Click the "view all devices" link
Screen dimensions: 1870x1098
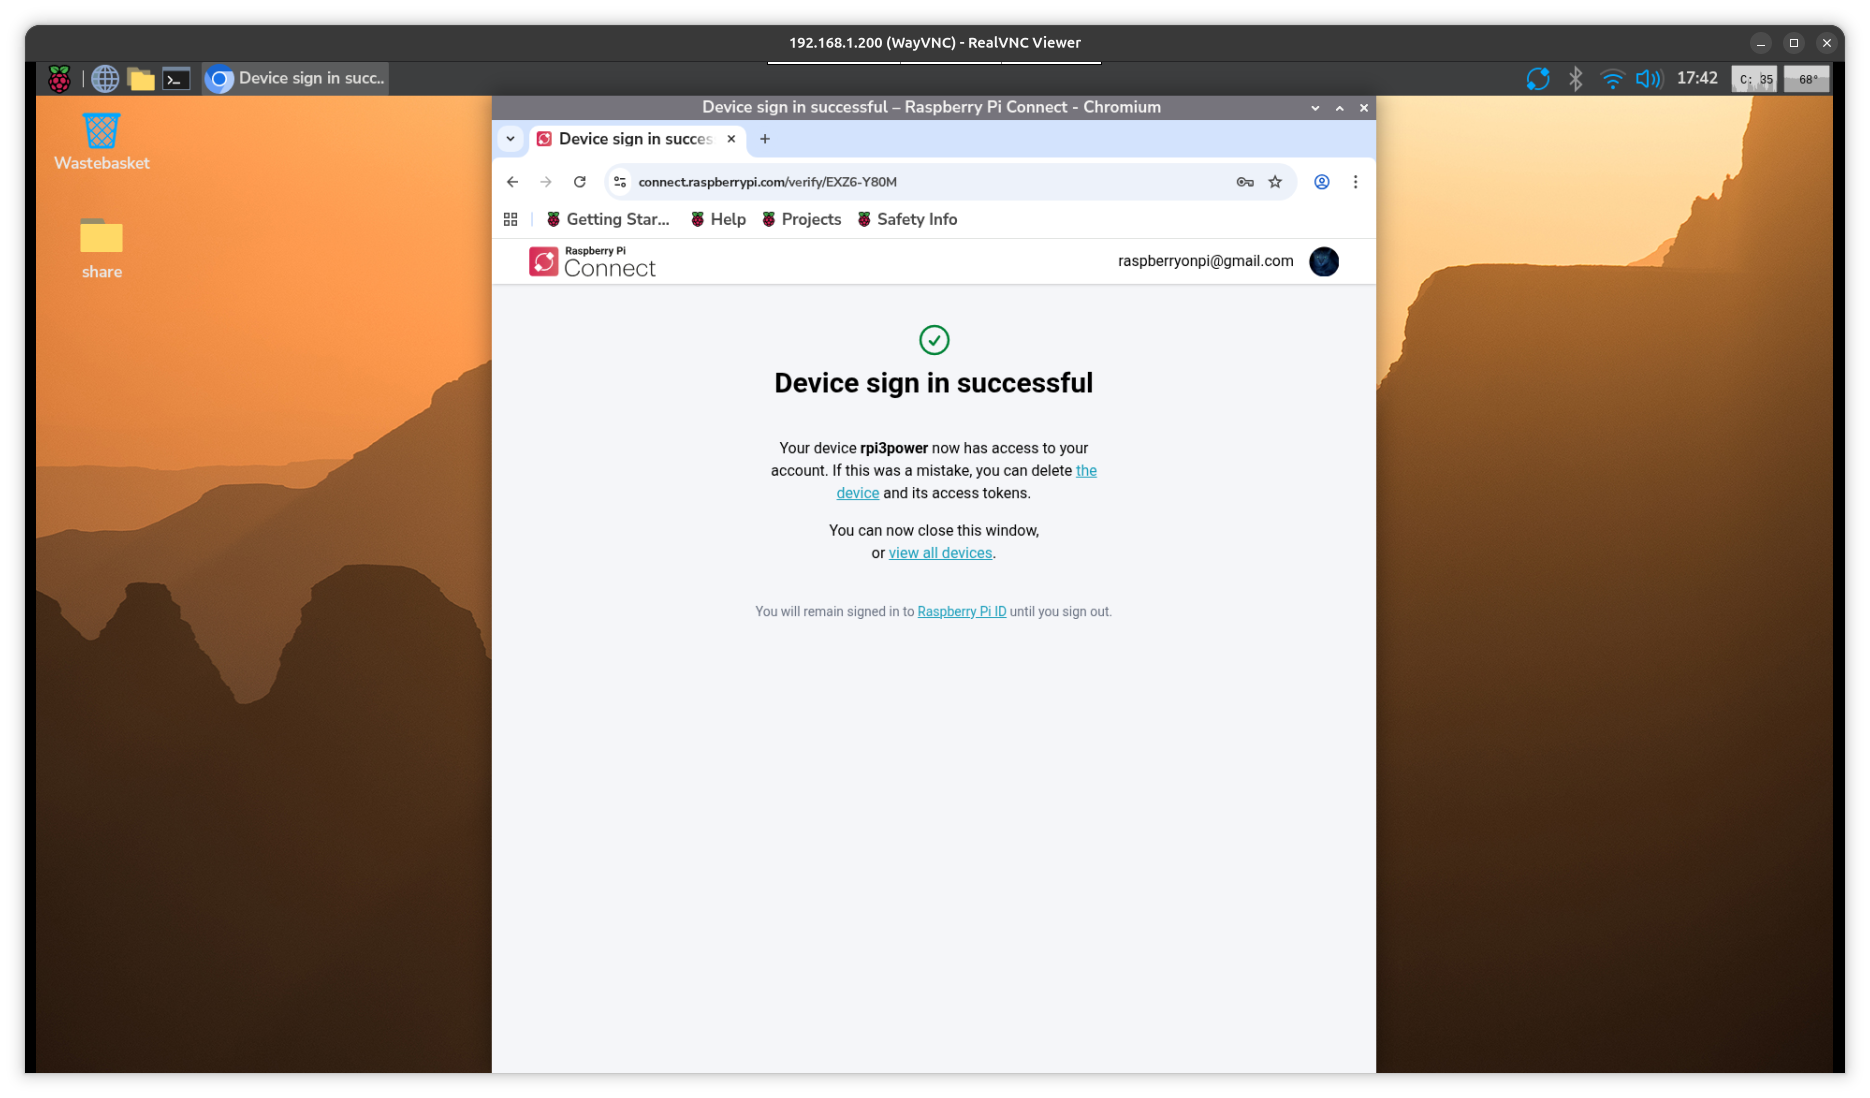pos(940,553)
